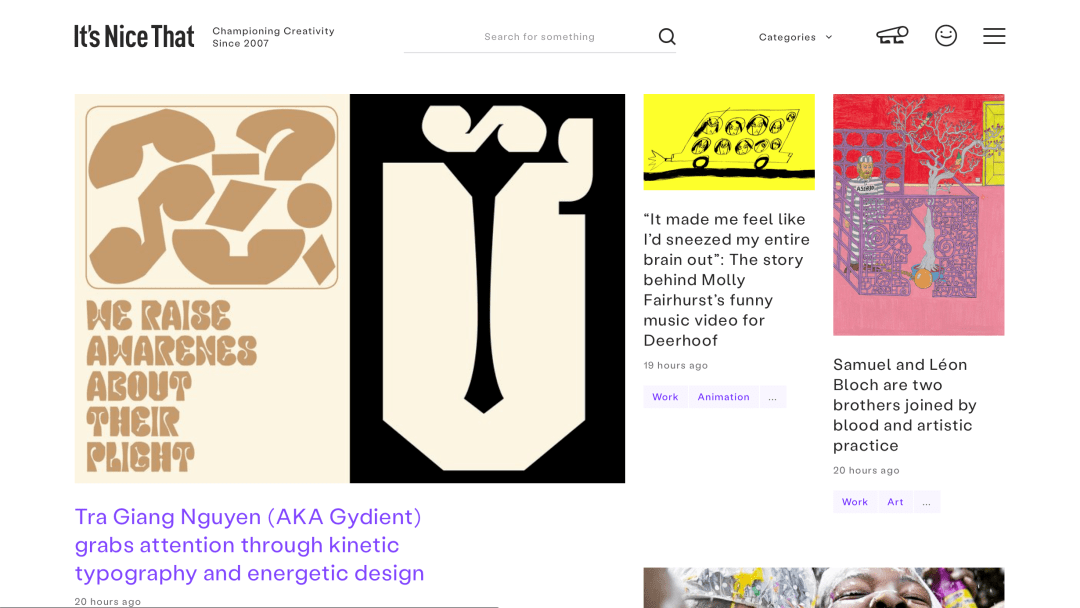Open the partially visible face photo thumbnail
This screenshot has width=1080, height=608.
[x=824, y=587]
